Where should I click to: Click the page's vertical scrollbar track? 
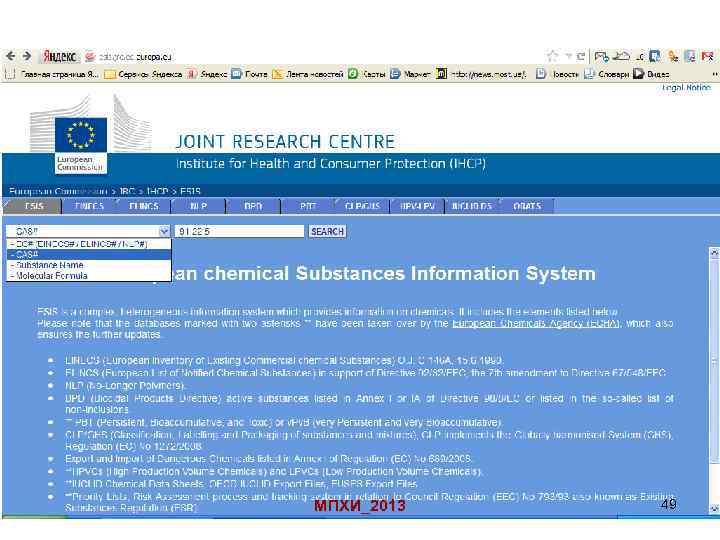click(x=714, y=381)
